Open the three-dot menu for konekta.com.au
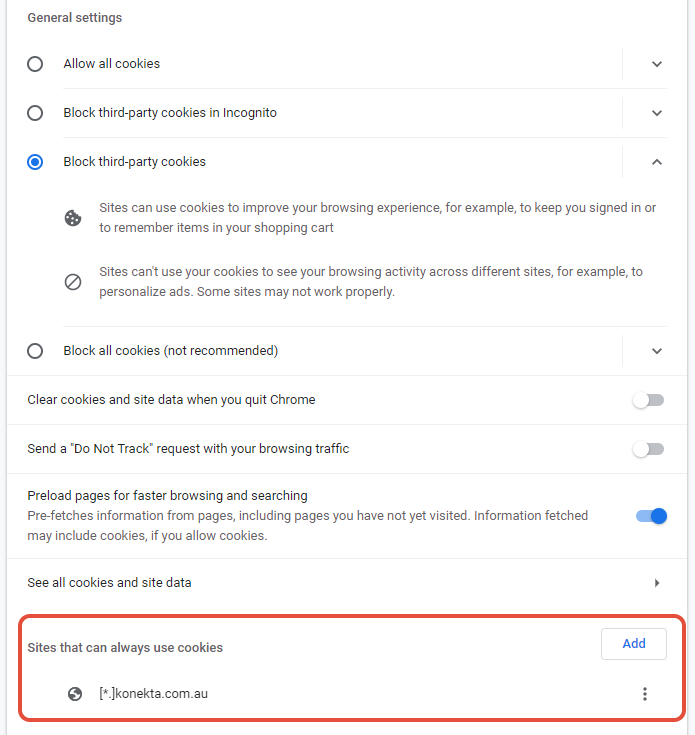Screen dimensions: 695x735 pos(645,694)
